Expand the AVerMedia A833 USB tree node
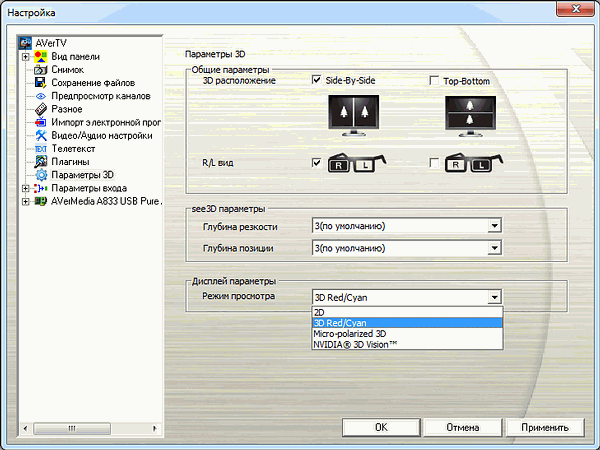This screenshot has width=600, height=450. click(x=25, y=202)
